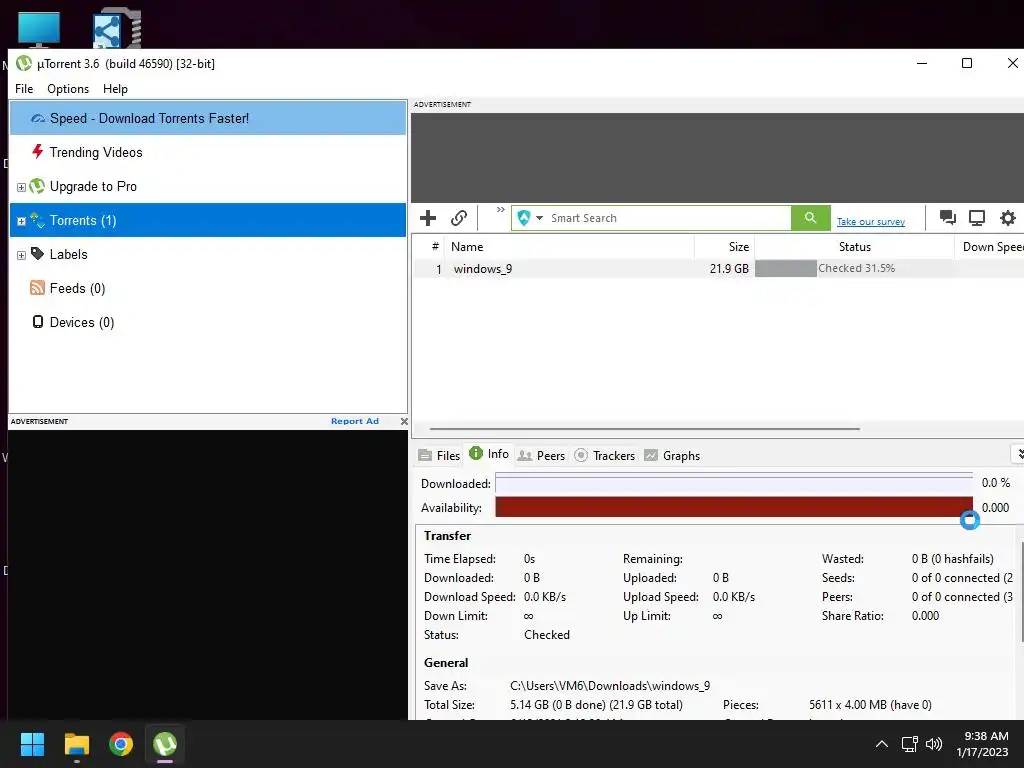Click the Report Ad link

point(355,421)
